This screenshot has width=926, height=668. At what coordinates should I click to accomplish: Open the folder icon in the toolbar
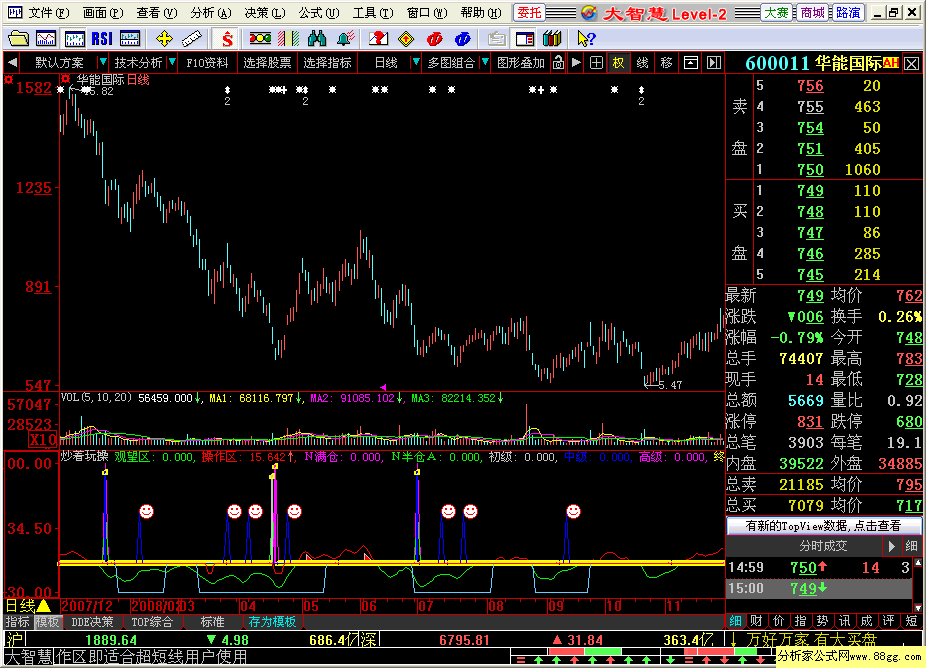(x=18, y=39)
